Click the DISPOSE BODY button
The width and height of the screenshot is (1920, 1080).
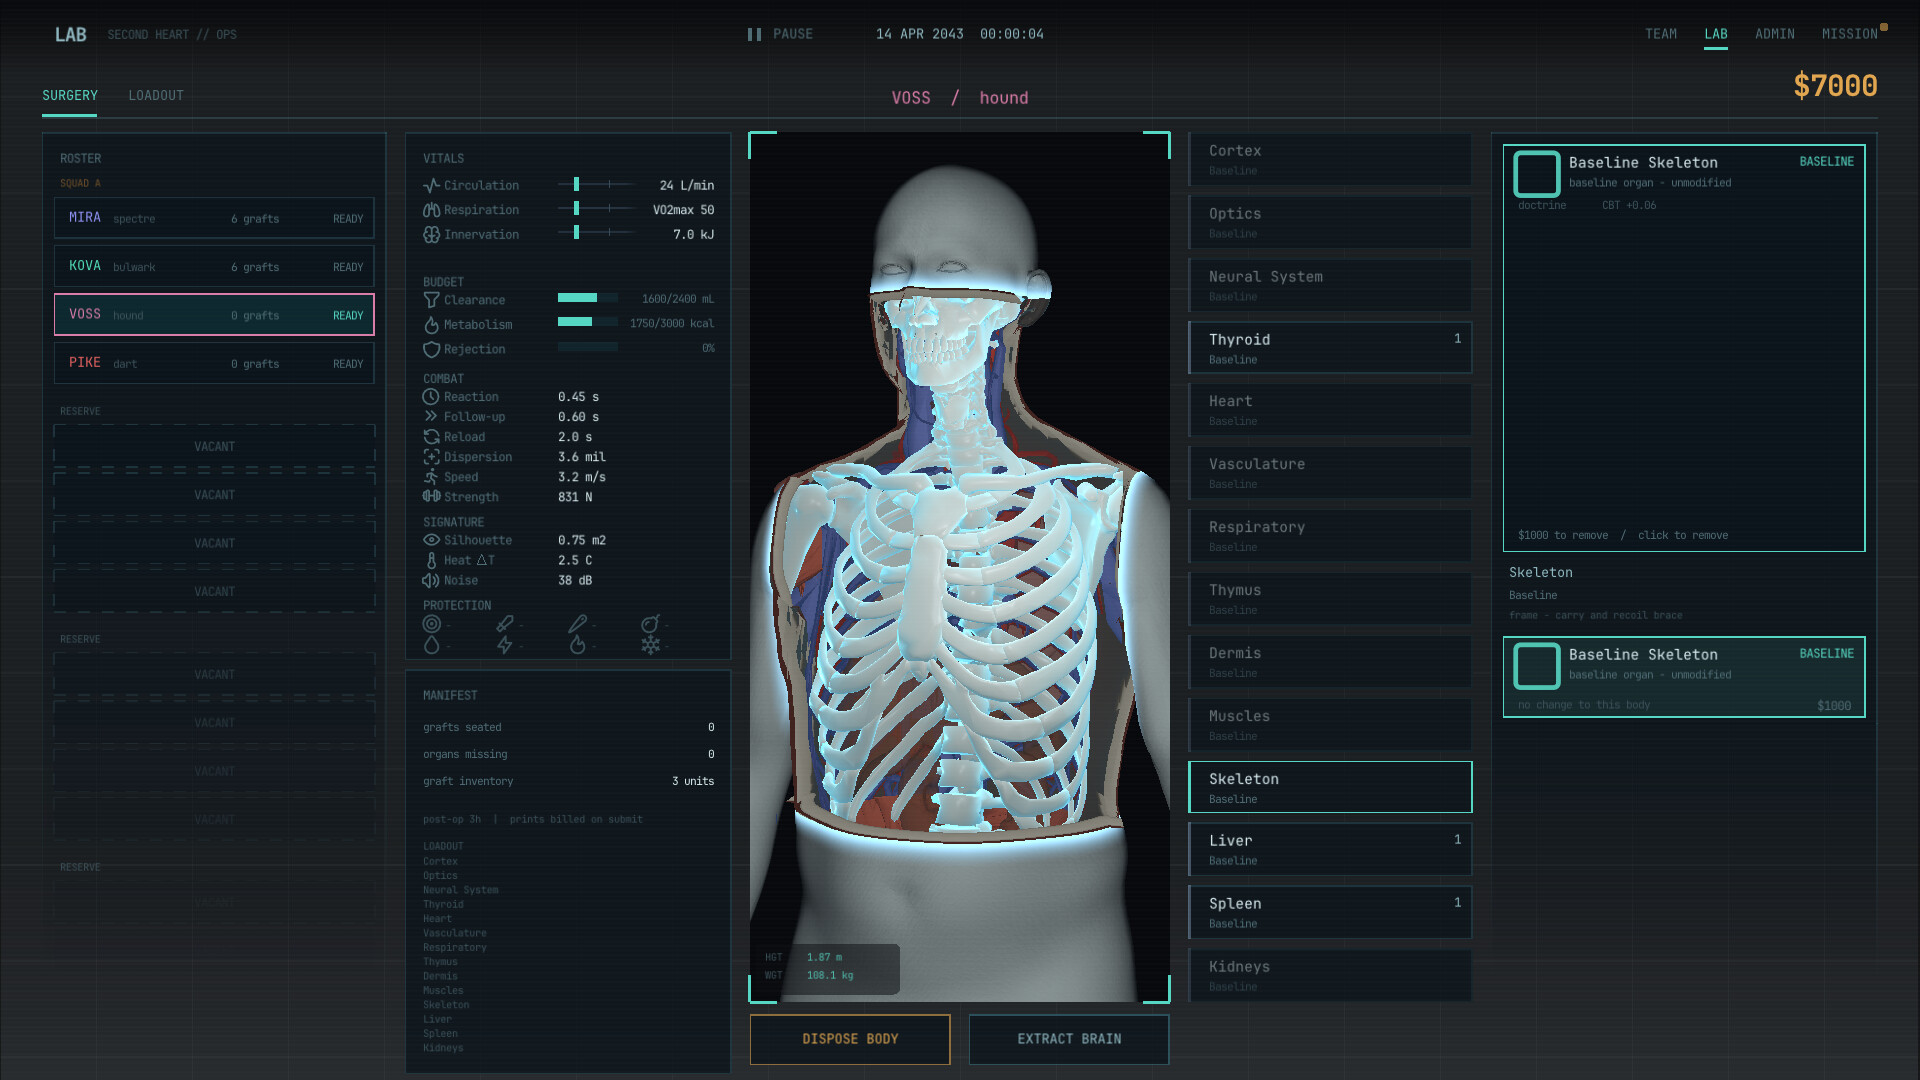point(850,1039)
